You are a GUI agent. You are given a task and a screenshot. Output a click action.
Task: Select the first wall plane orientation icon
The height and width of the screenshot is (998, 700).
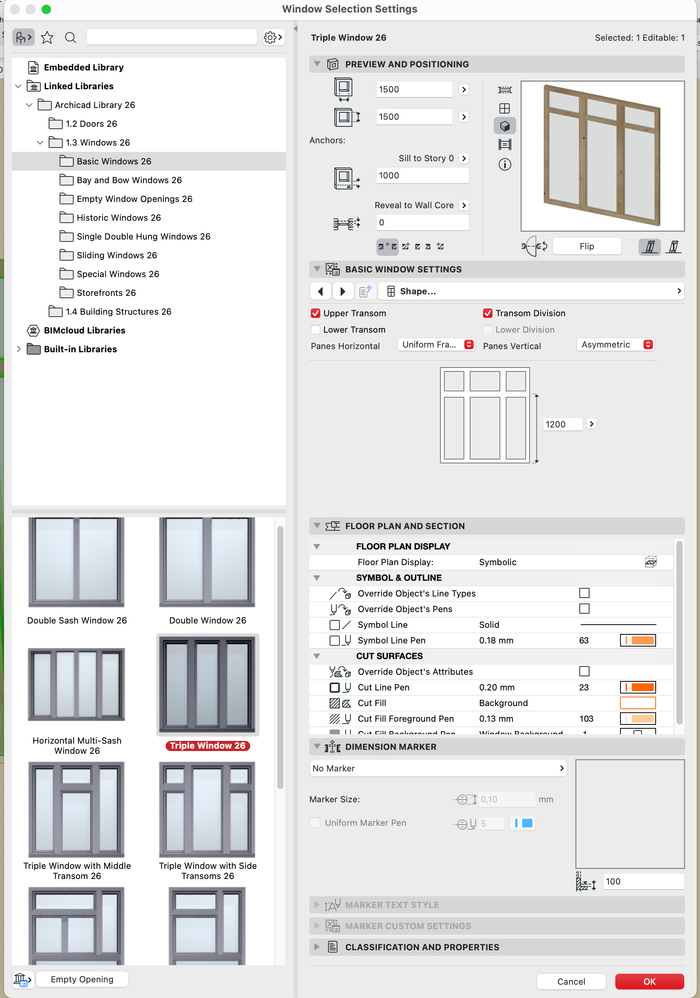[x=649, y=246]
